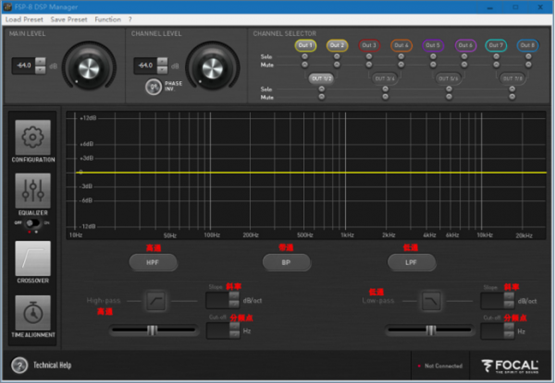Click the Technical Help question mark icon
This screenshot has width=555, height=383.
19,365
